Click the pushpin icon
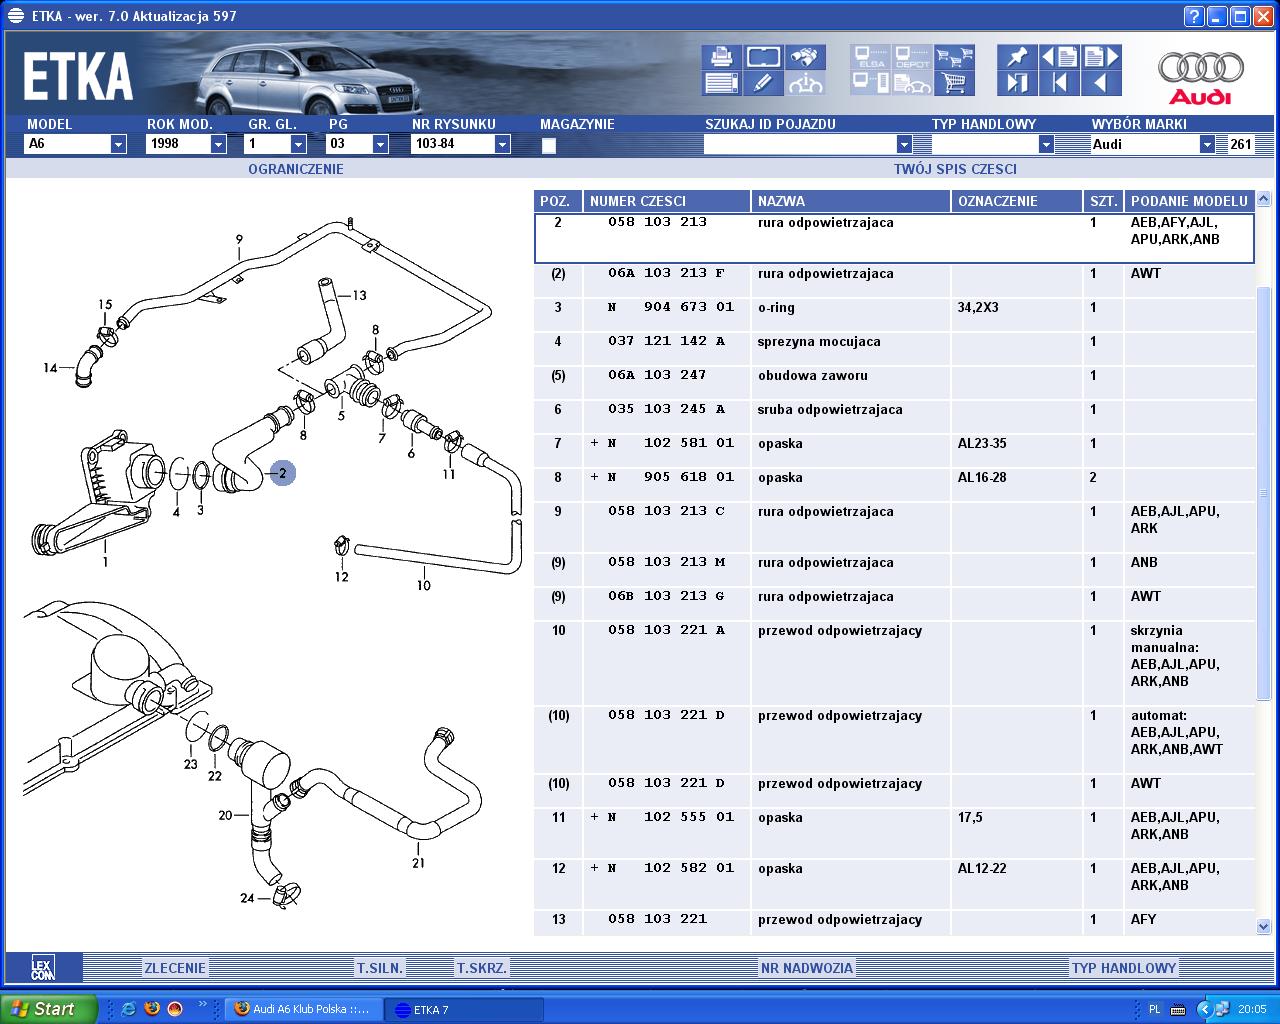Viewport: 1280px width, 1024px height. click(x=1017, y=57)
